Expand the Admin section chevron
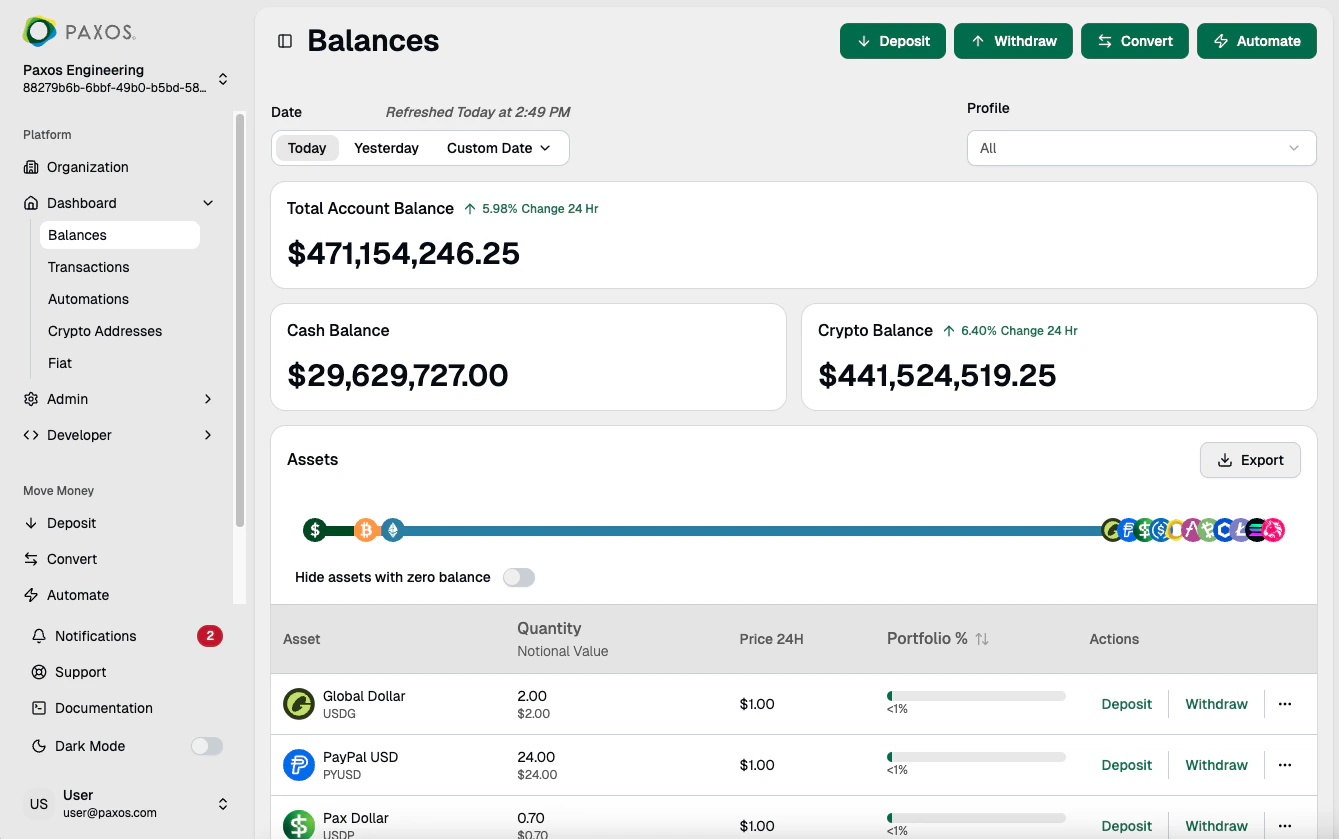This screenshot has height=839, width=1339. pyautogui.click(x=208, y=399)
